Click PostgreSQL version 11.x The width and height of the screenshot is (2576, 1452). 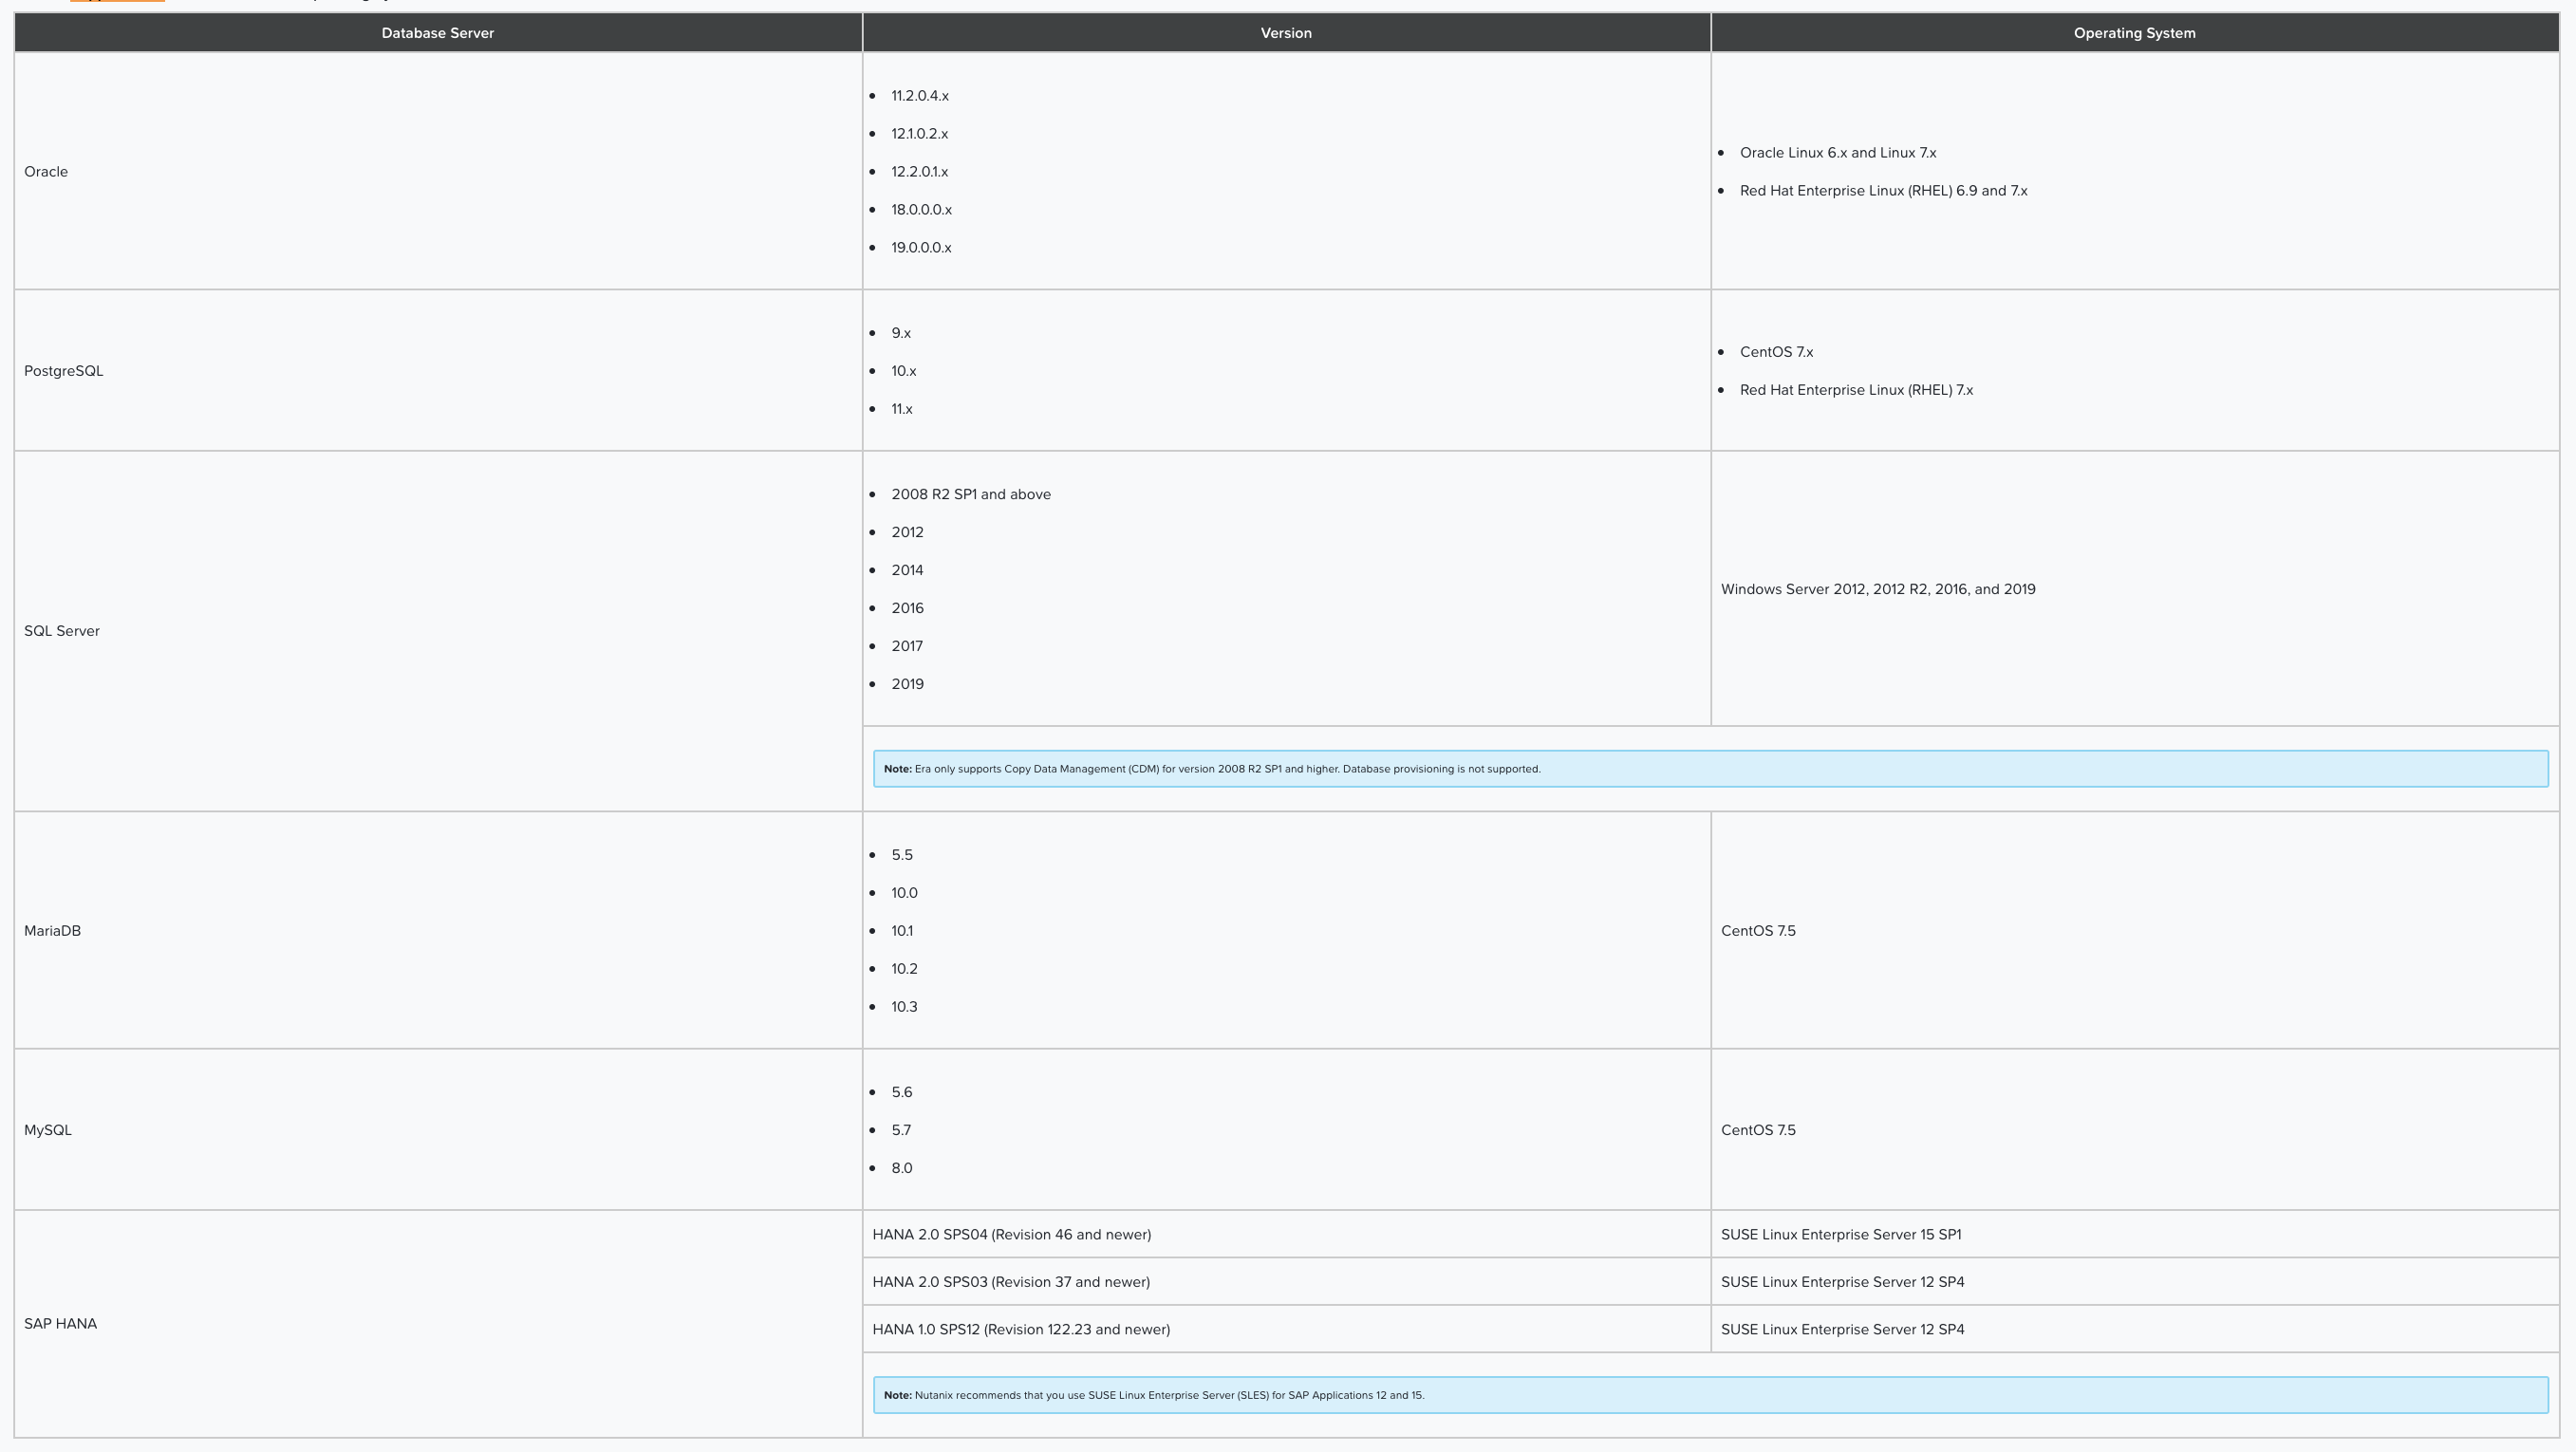coord(902,409)
